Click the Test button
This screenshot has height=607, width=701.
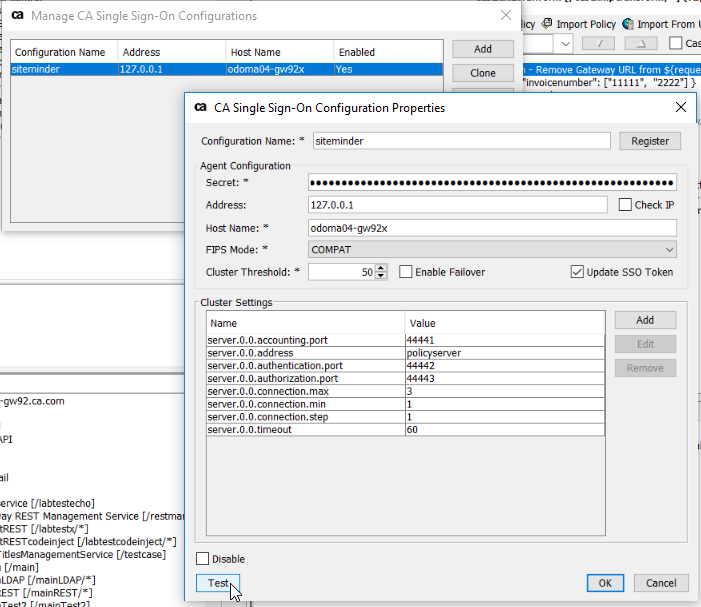[218, 583]
